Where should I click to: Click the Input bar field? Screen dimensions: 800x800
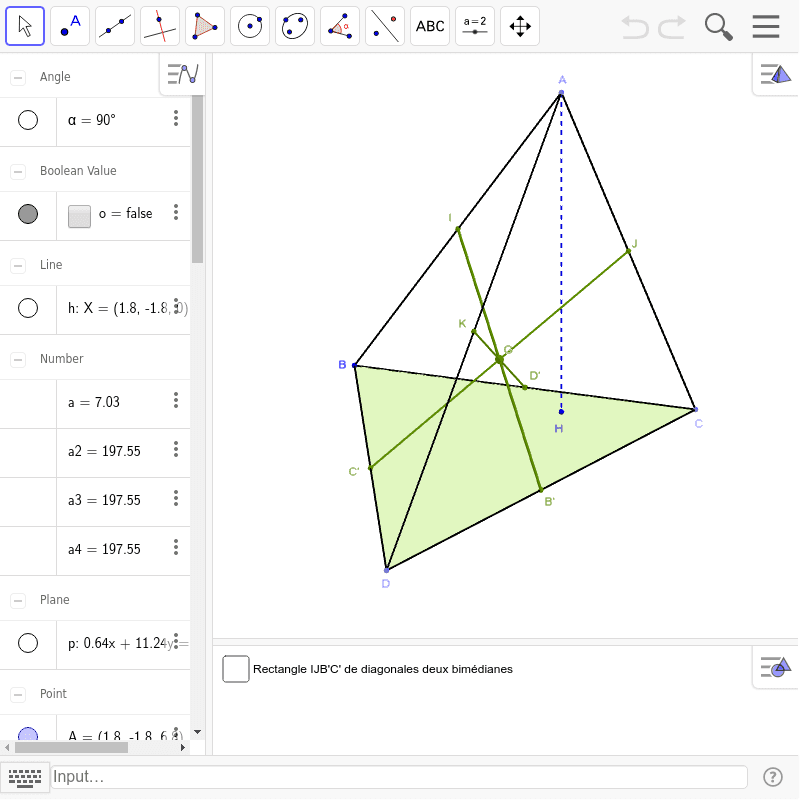pyautogui.click(x=399, y=777)
